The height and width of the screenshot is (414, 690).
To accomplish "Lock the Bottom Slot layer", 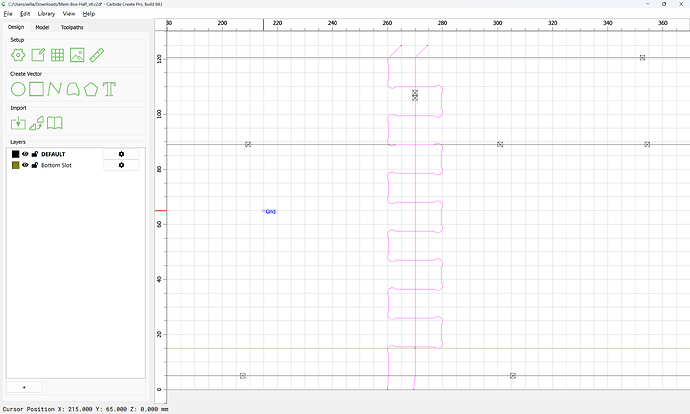I will (x=35, y=165).
